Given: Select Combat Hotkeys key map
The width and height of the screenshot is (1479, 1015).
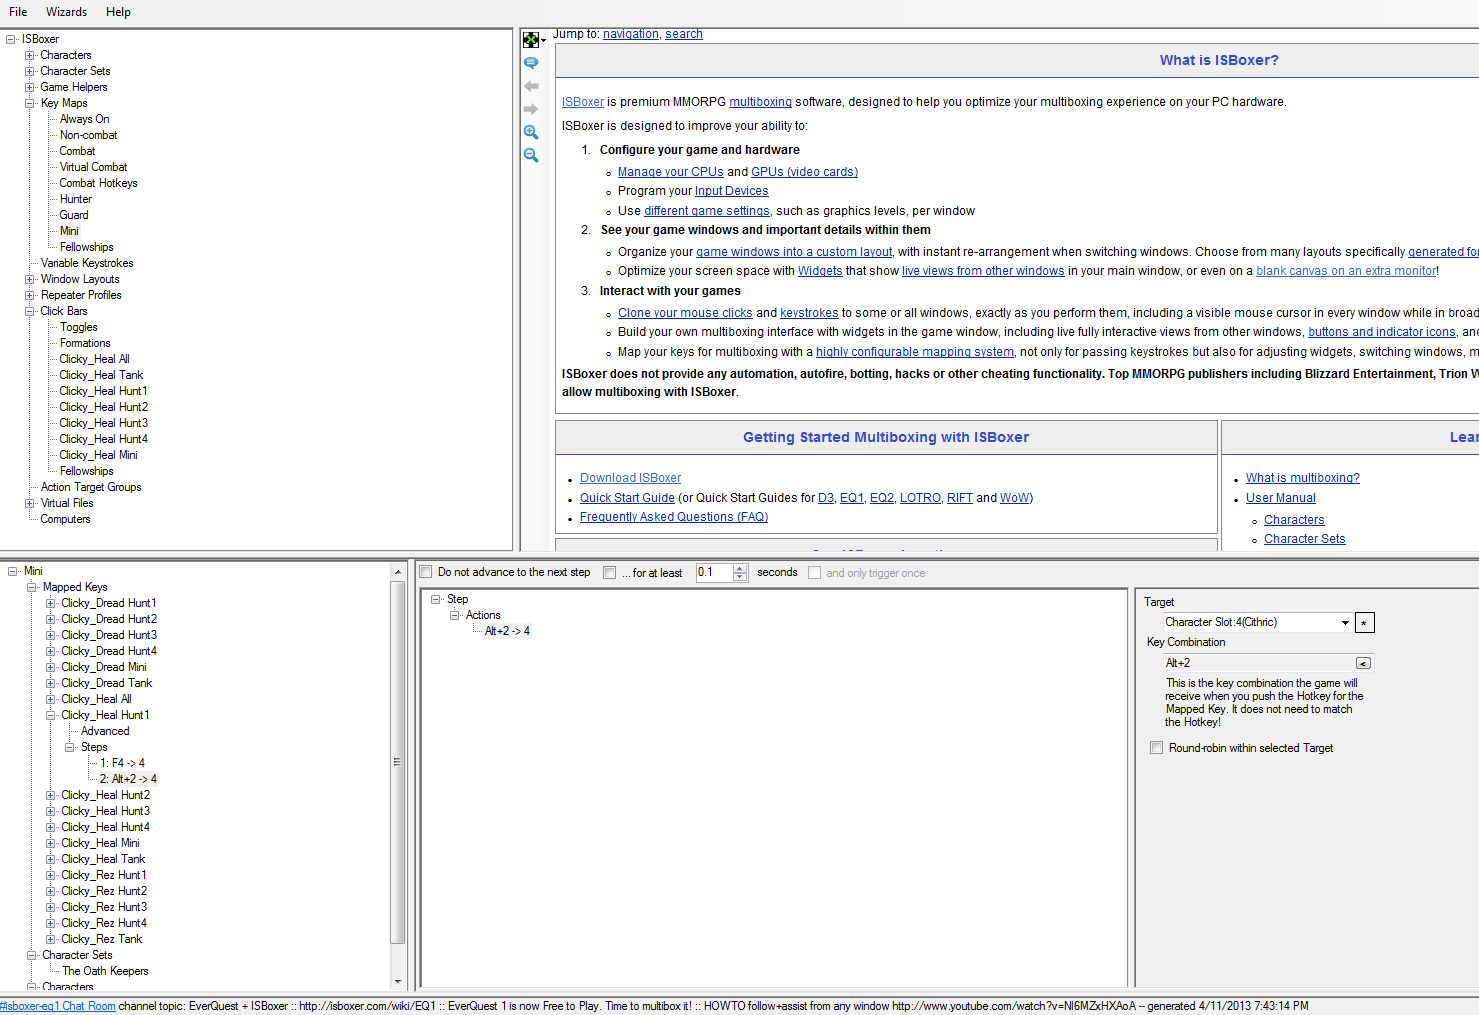Looking at the screenshot, I should [x=98, y=183].
